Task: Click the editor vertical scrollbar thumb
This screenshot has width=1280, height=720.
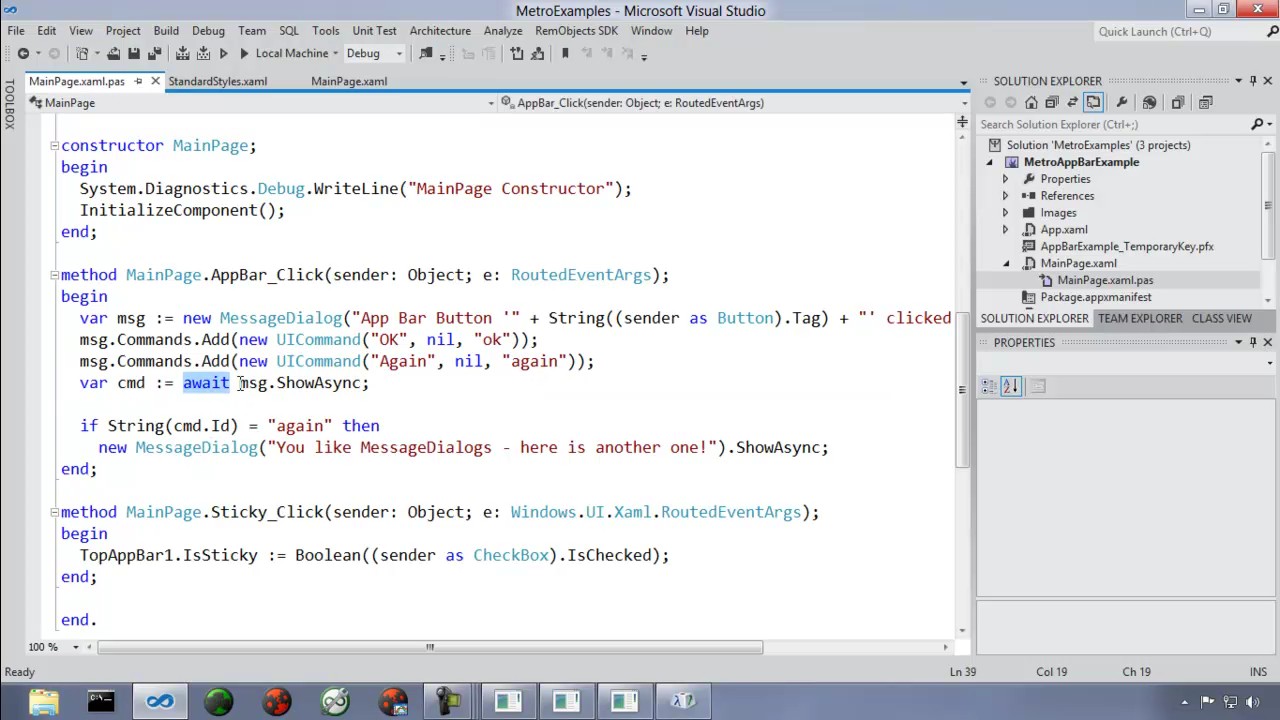Action: [962, 390]
